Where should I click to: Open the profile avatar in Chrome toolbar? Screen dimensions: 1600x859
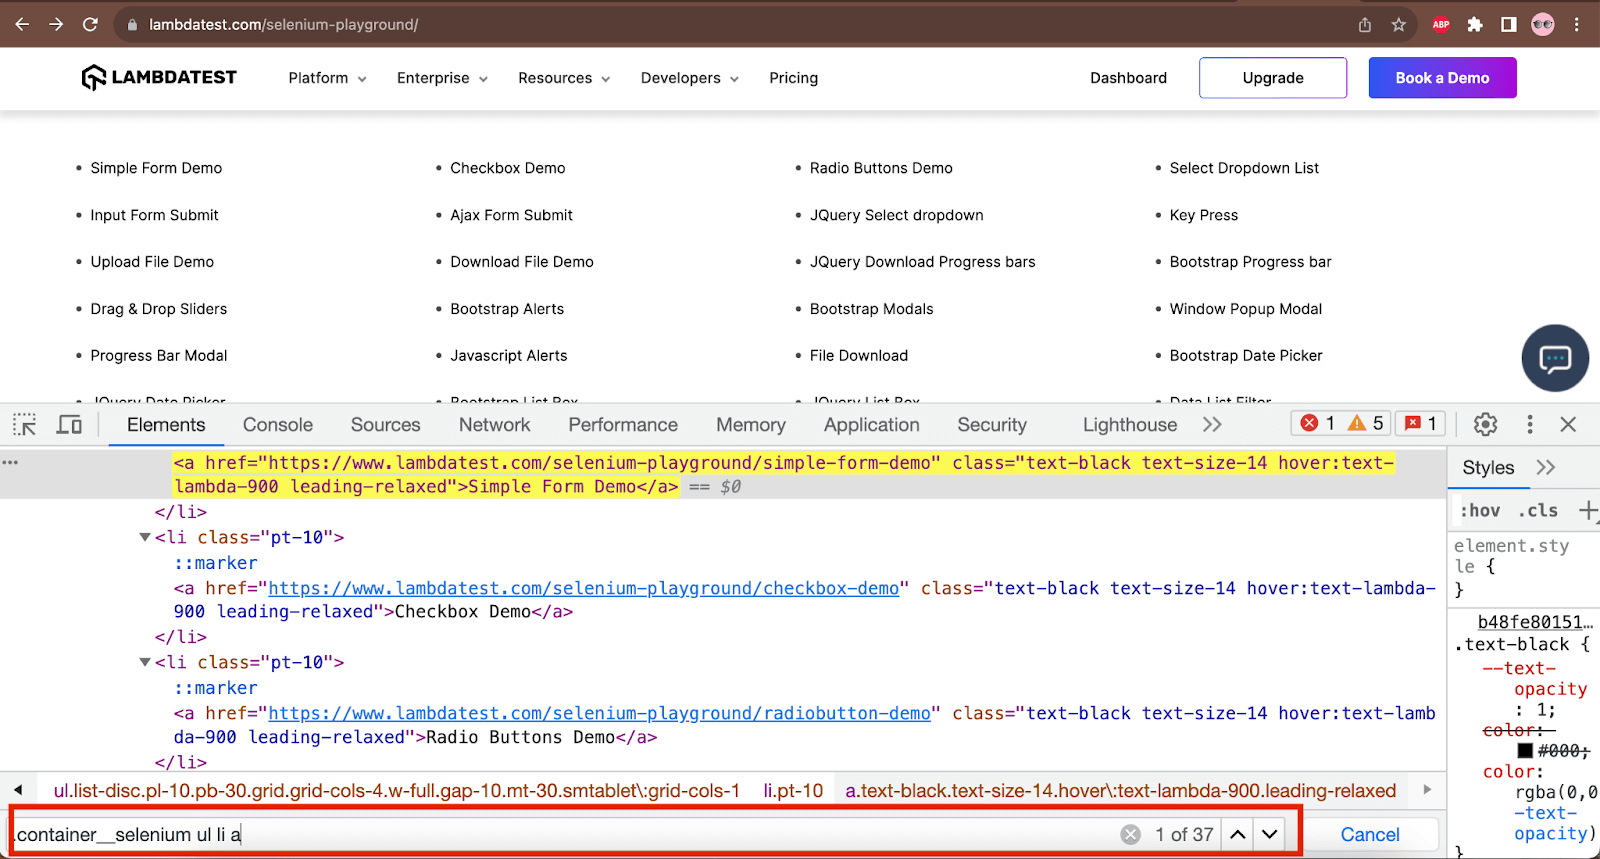[x=1543, y=25]
